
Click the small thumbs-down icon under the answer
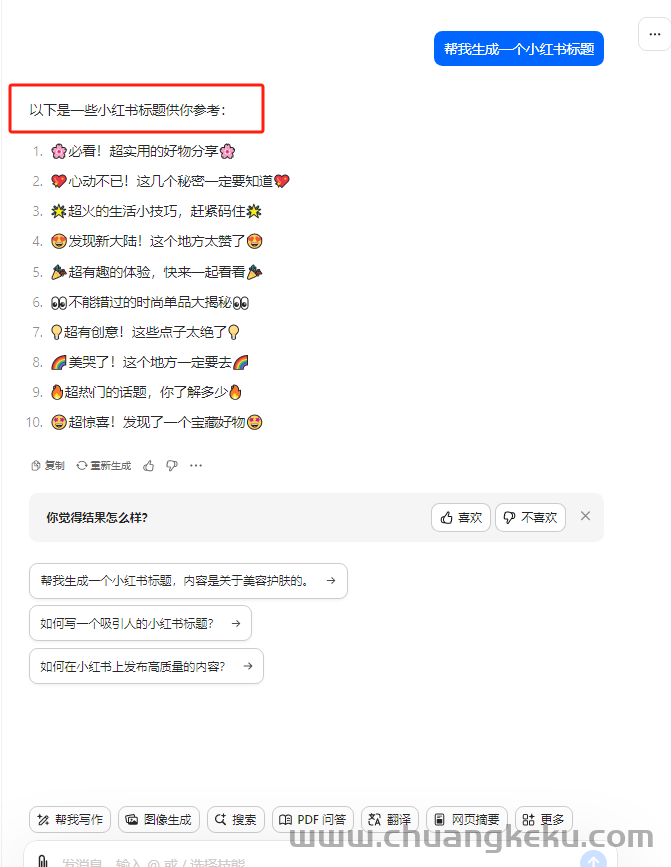[172, 466]
